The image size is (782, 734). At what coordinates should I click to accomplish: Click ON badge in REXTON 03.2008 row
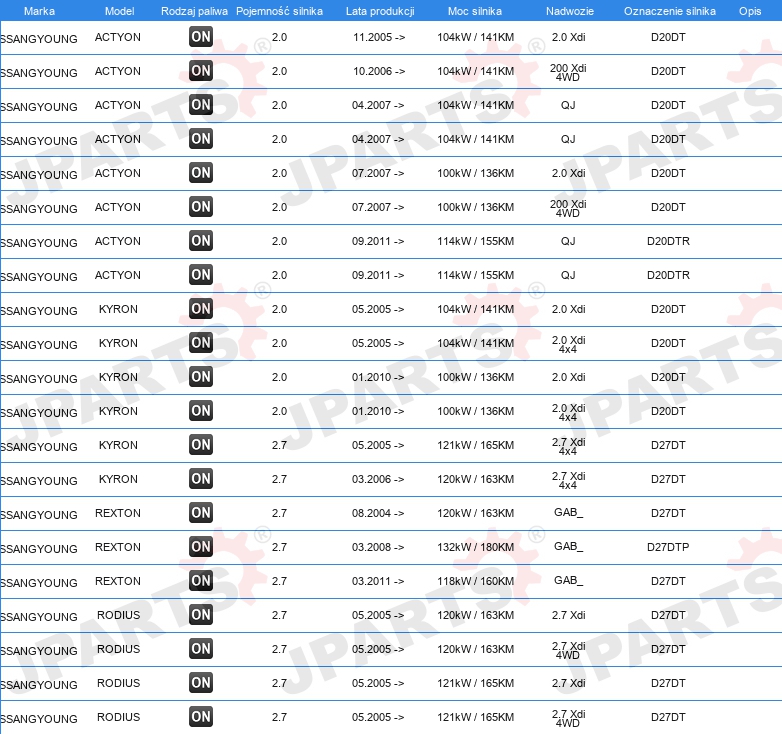coord(201,547)
